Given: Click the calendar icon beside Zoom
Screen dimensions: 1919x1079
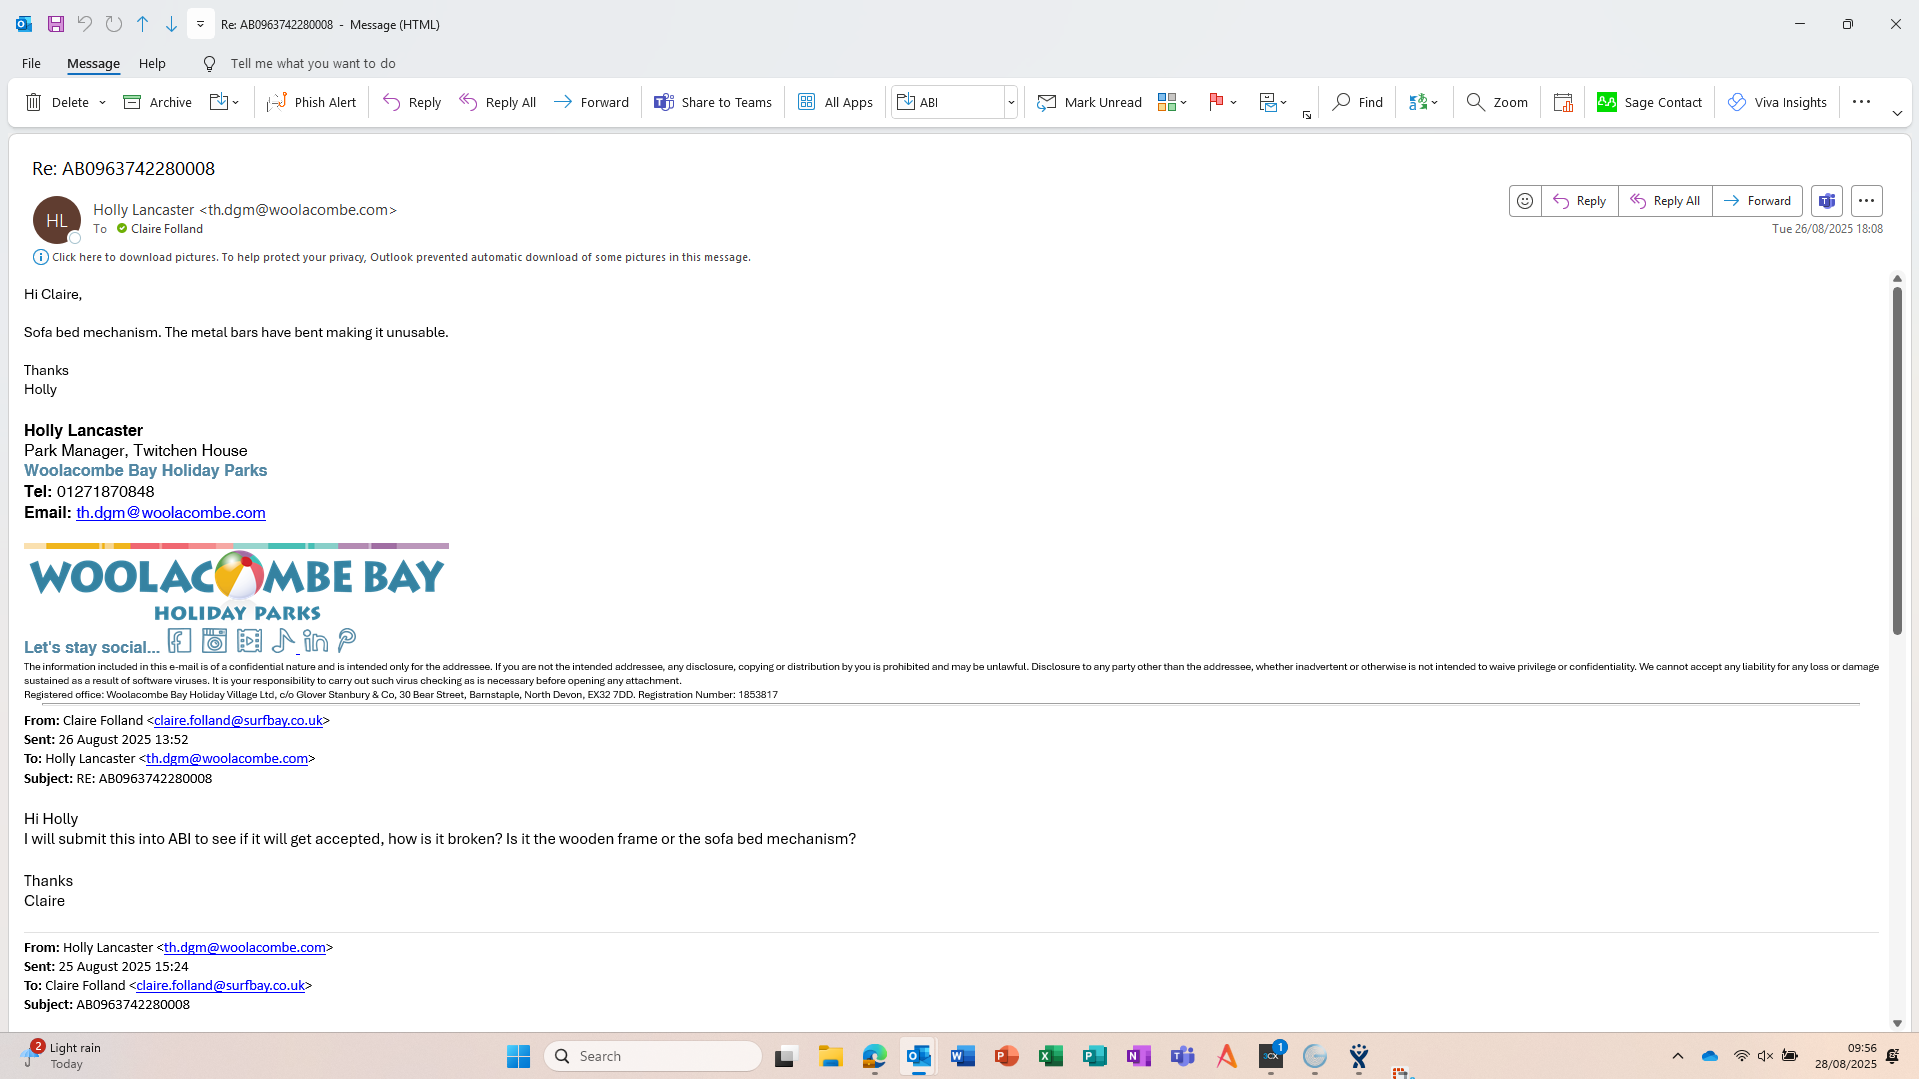Looking at the screenshot, I should 1563,102.
